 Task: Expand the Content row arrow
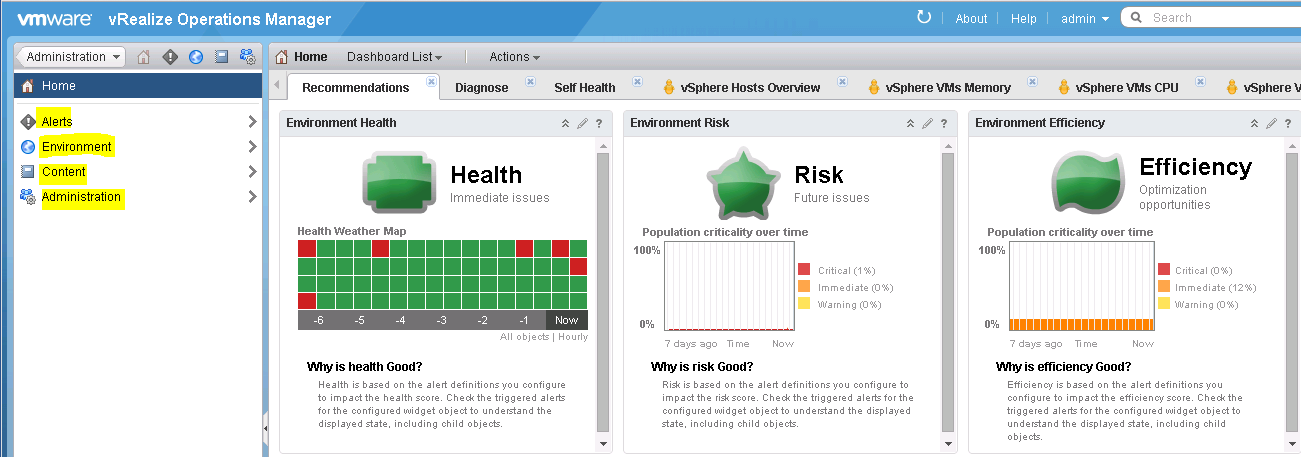click(252, 172)
